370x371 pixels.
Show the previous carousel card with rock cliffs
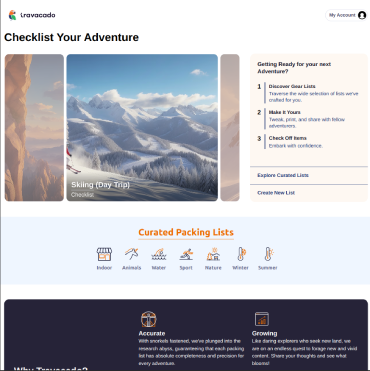pos(34,128)
